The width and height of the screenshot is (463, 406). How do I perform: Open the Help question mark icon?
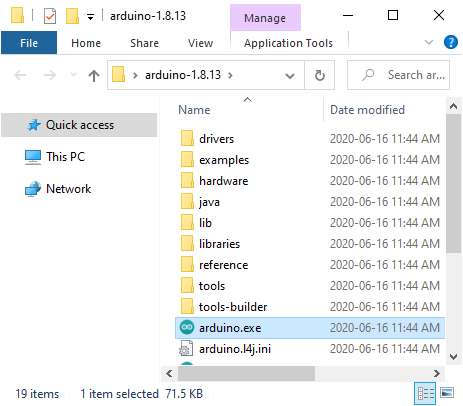click(450, 42)
